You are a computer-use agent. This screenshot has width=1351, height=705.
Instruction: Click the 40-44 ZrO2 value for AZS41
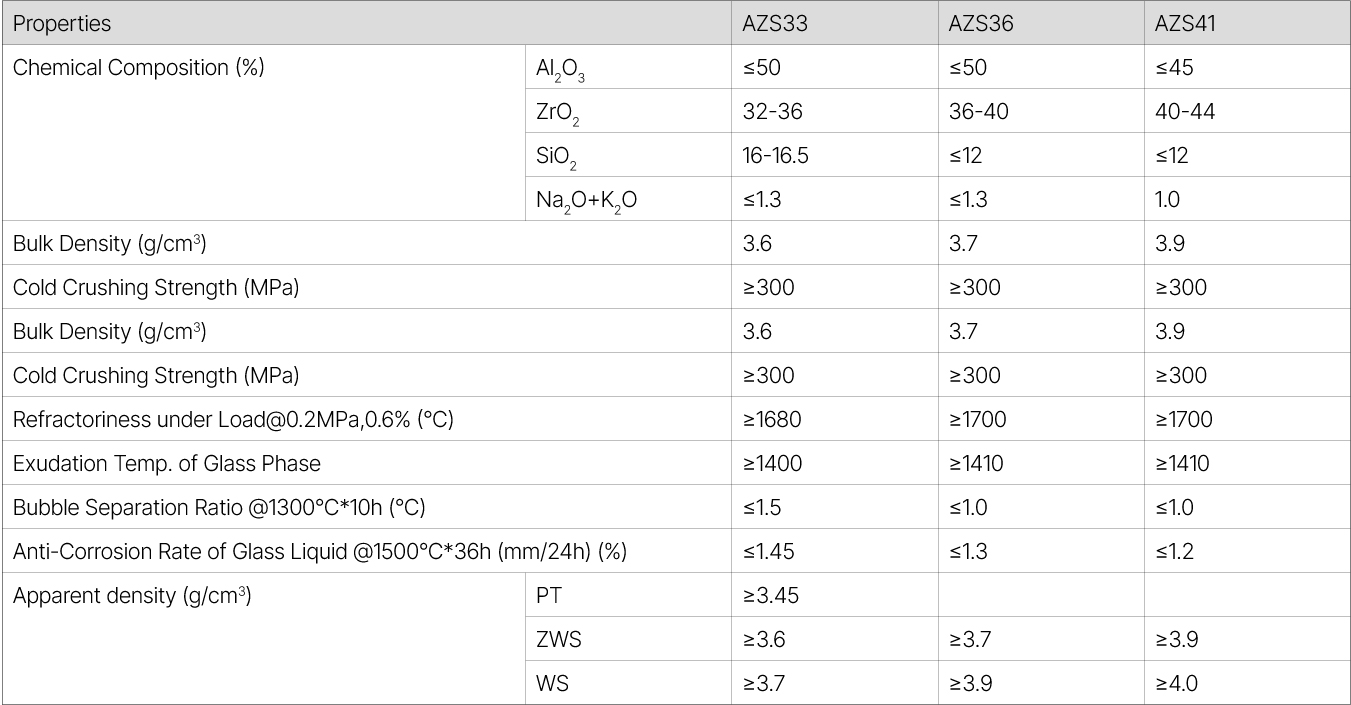[x=1184, y=111]
